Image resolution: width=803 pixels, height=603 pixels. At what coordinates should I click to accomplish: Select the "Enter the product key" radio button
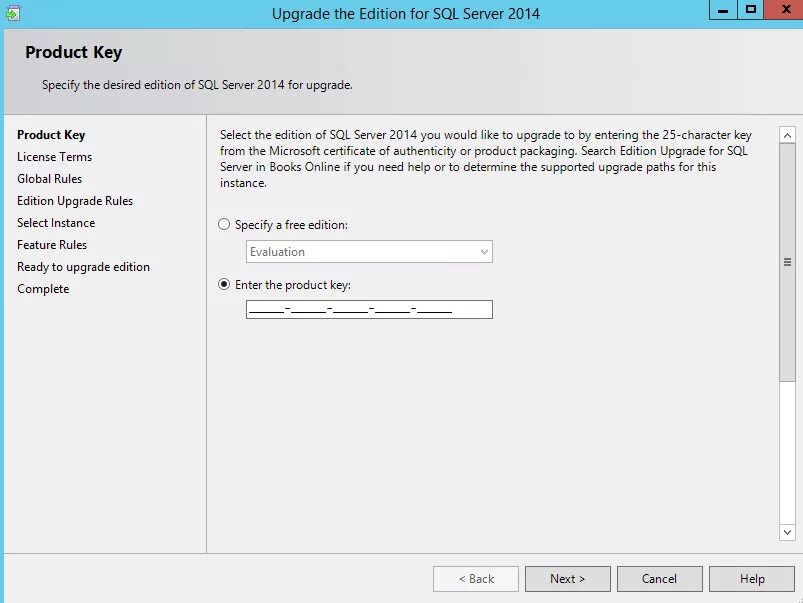224,284
